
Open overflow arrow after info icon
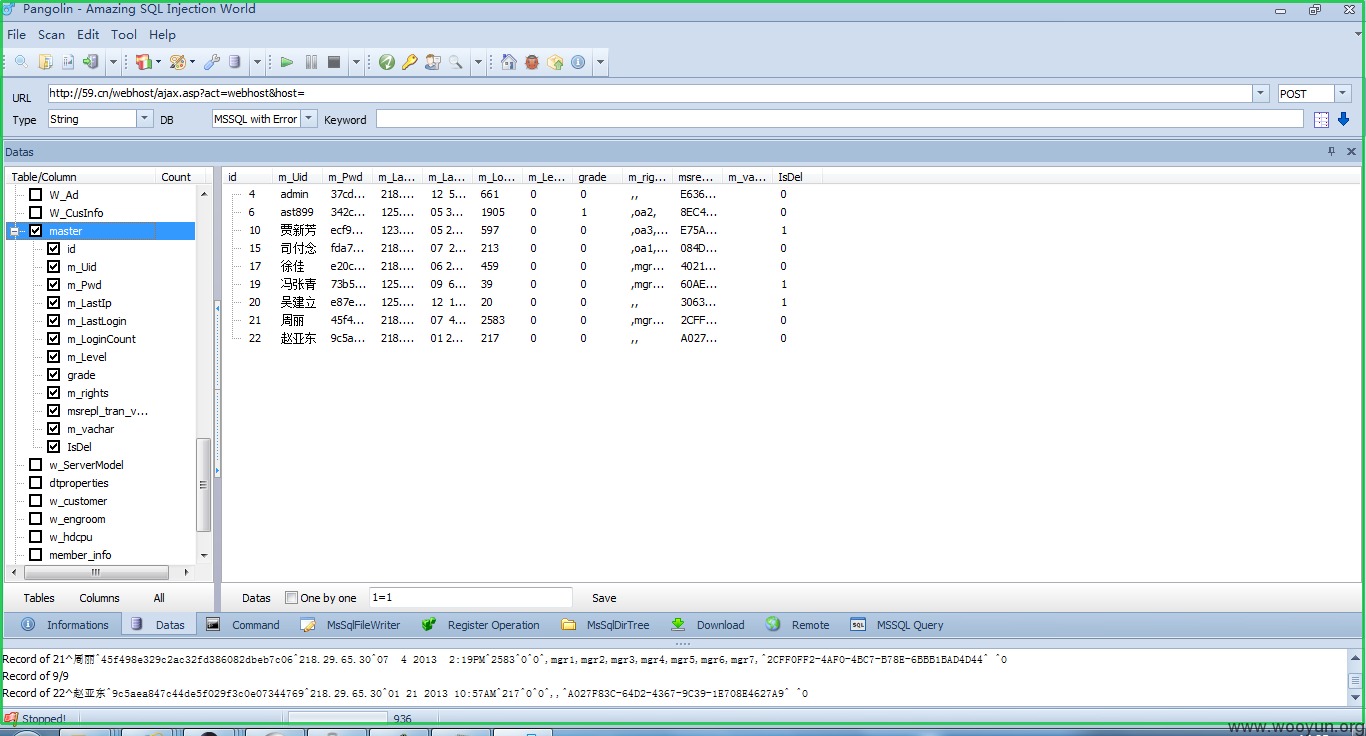click(600, 62)
